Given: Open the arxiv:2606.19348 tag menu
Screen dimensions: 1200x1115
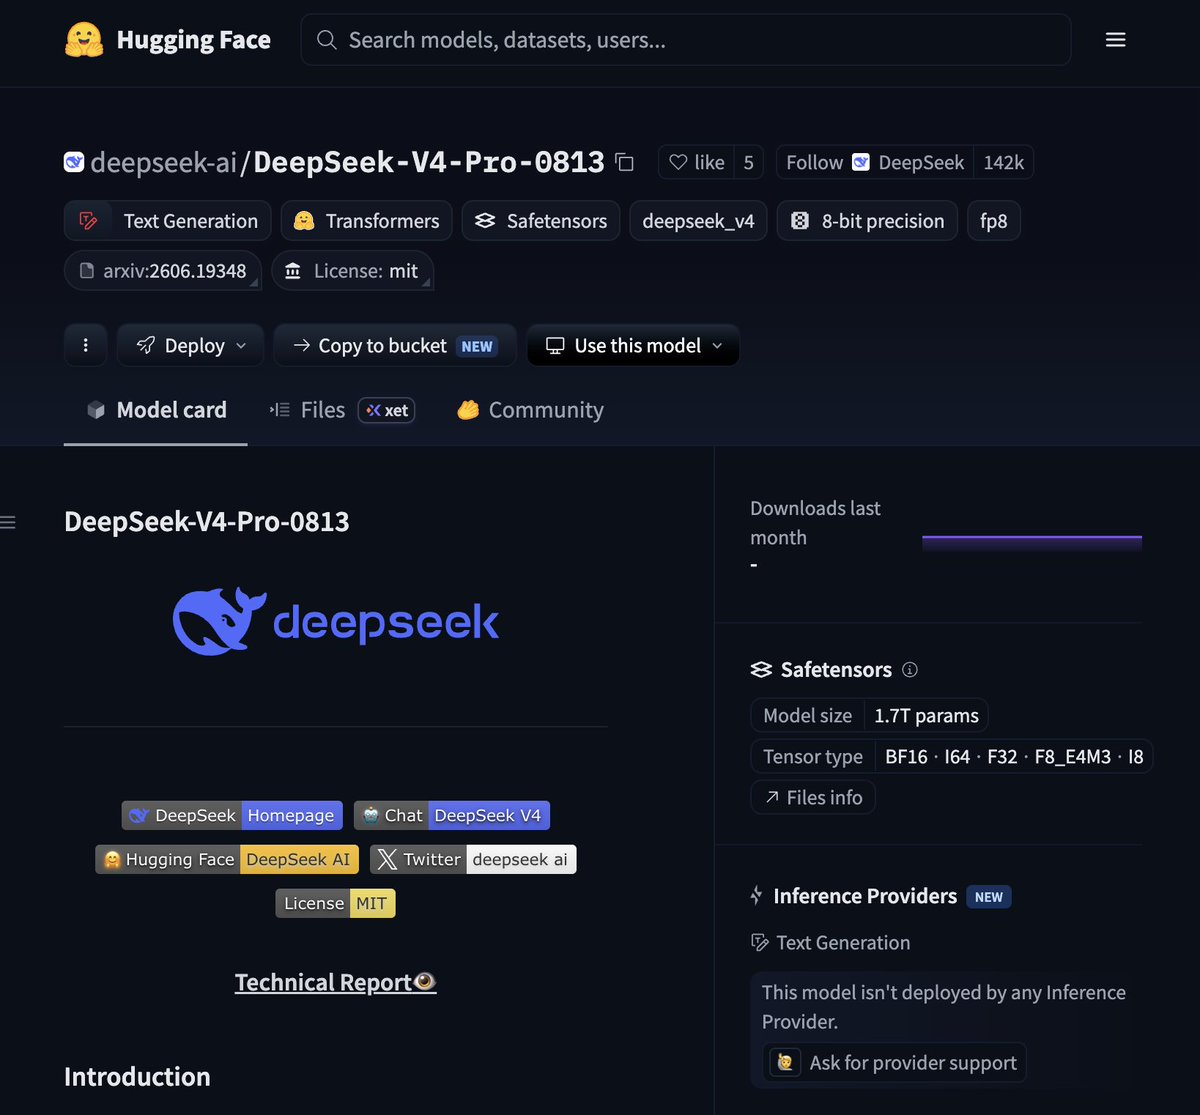Looking at the screenshot, I should coord(163,271).
